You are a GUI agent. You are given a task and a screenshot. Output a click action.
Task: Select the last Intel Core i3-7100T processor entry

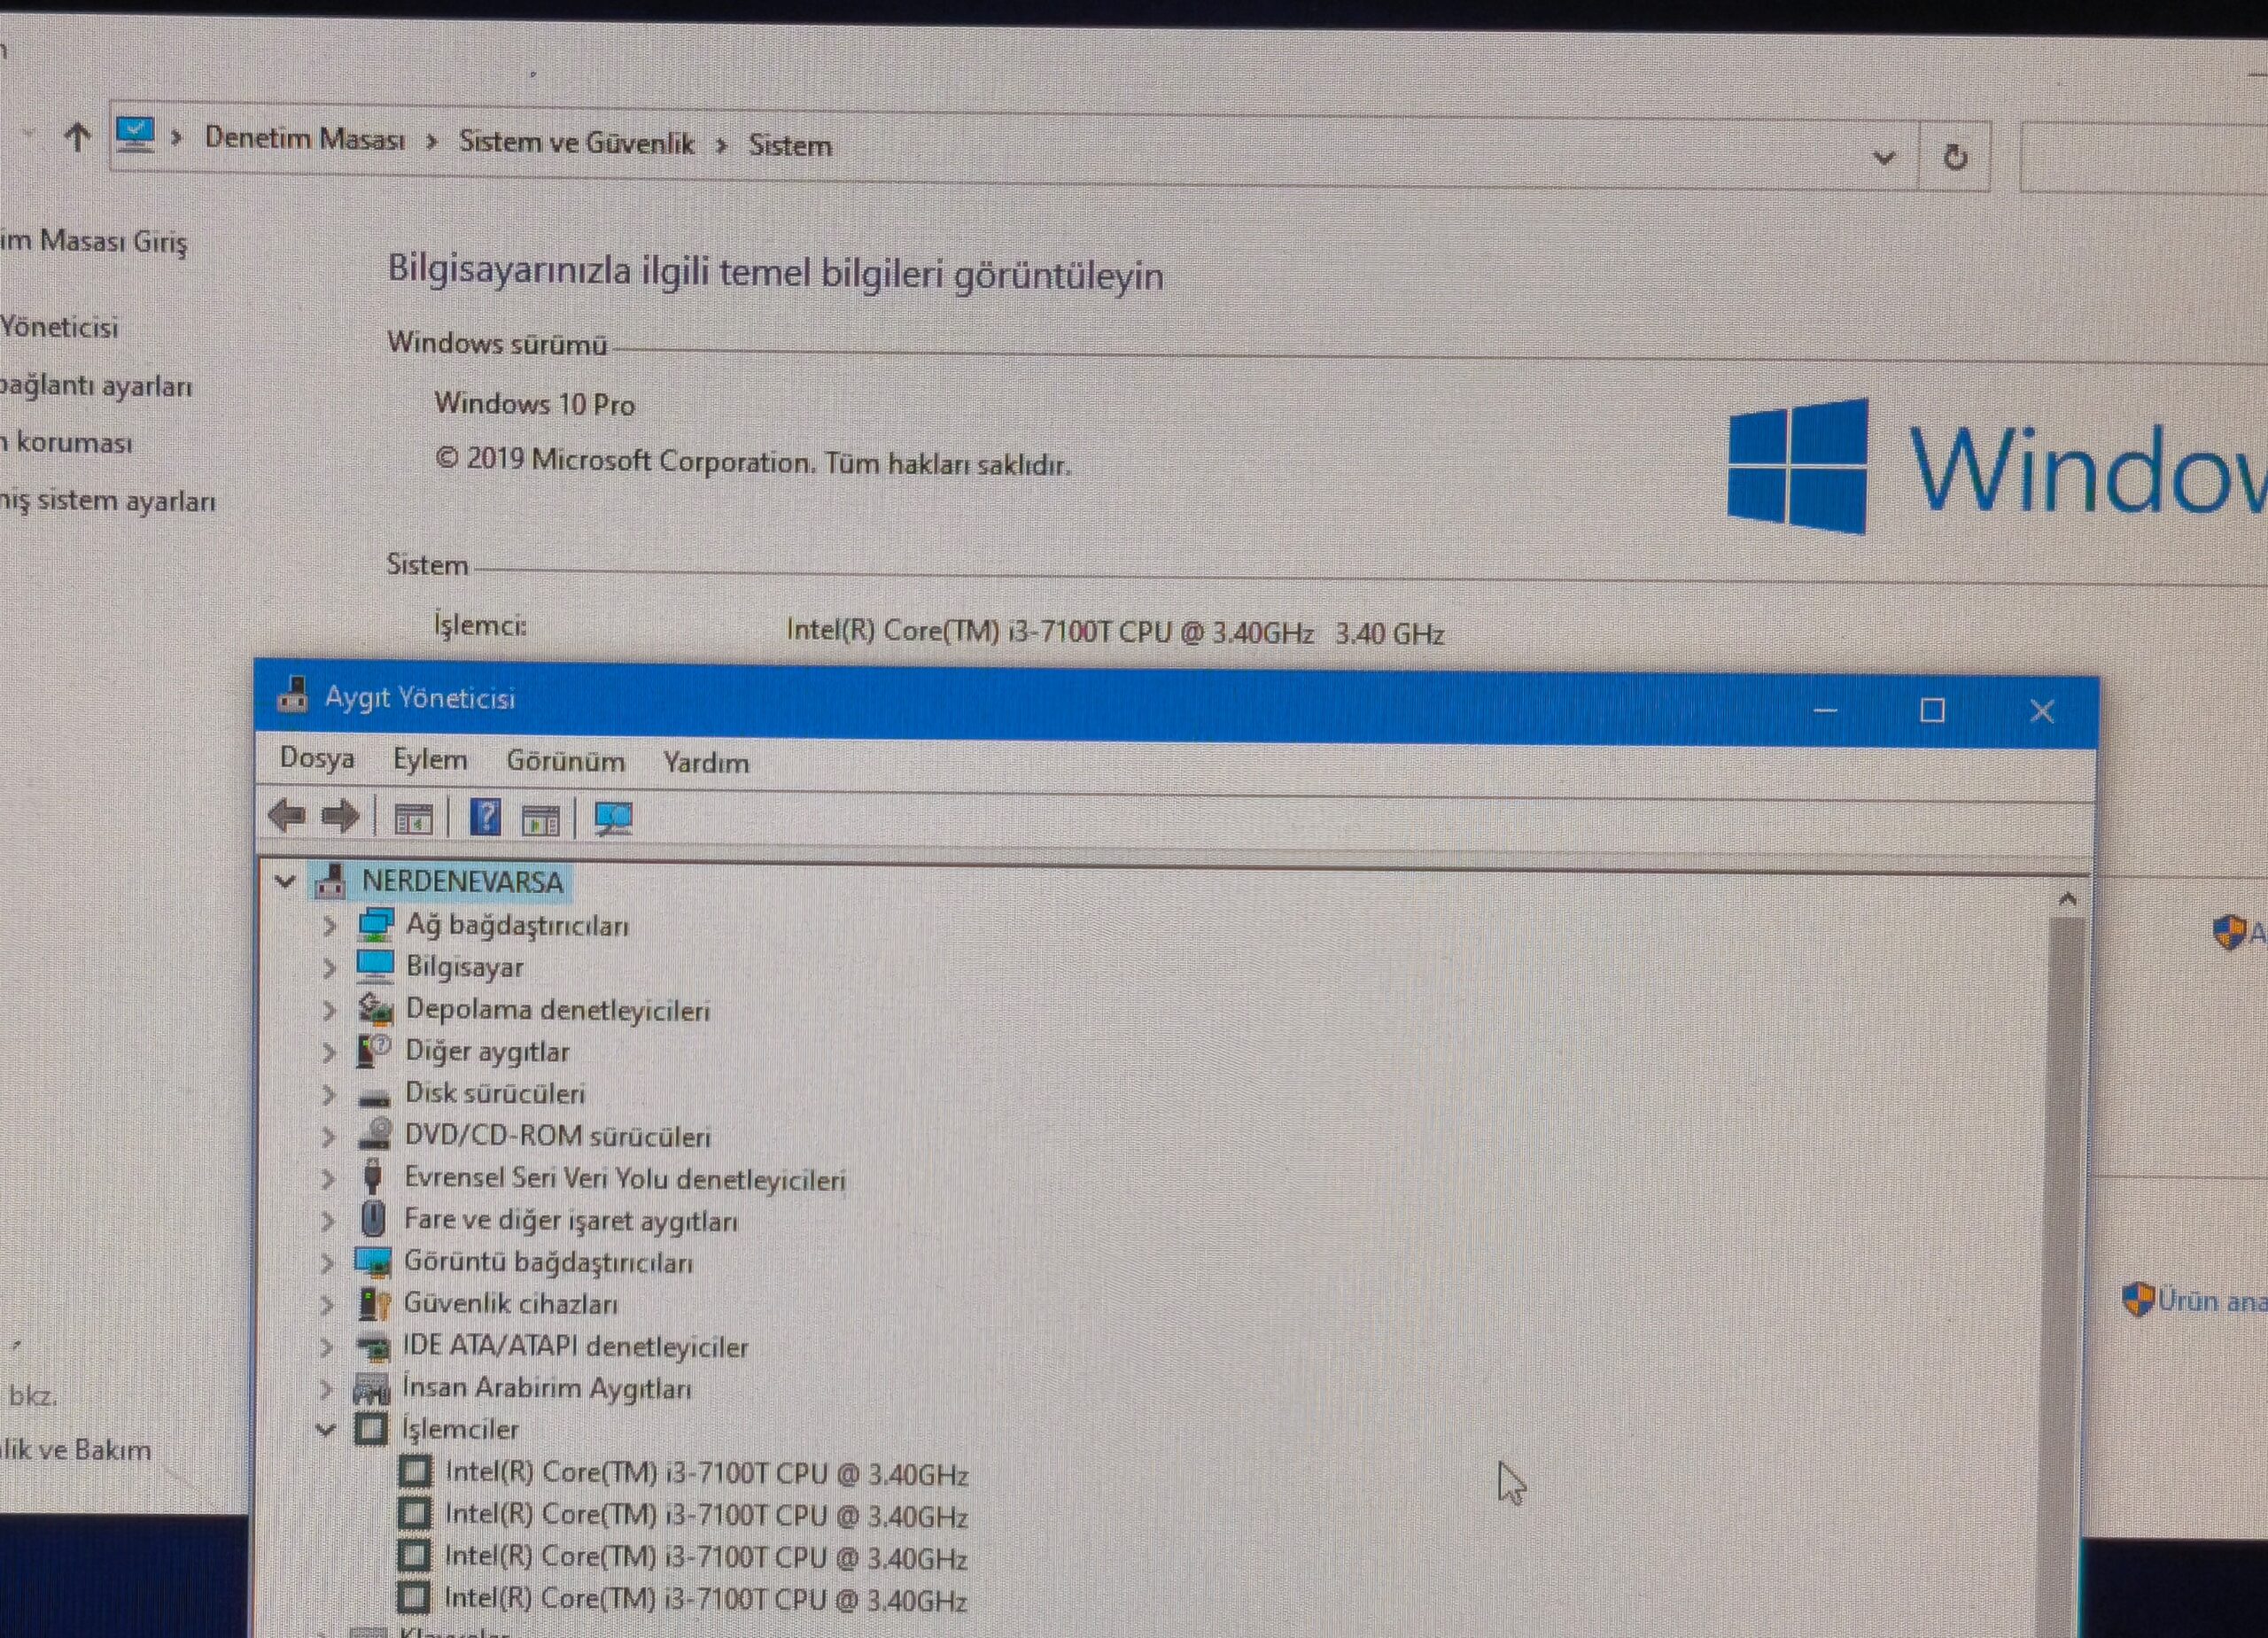point(705,1599)
